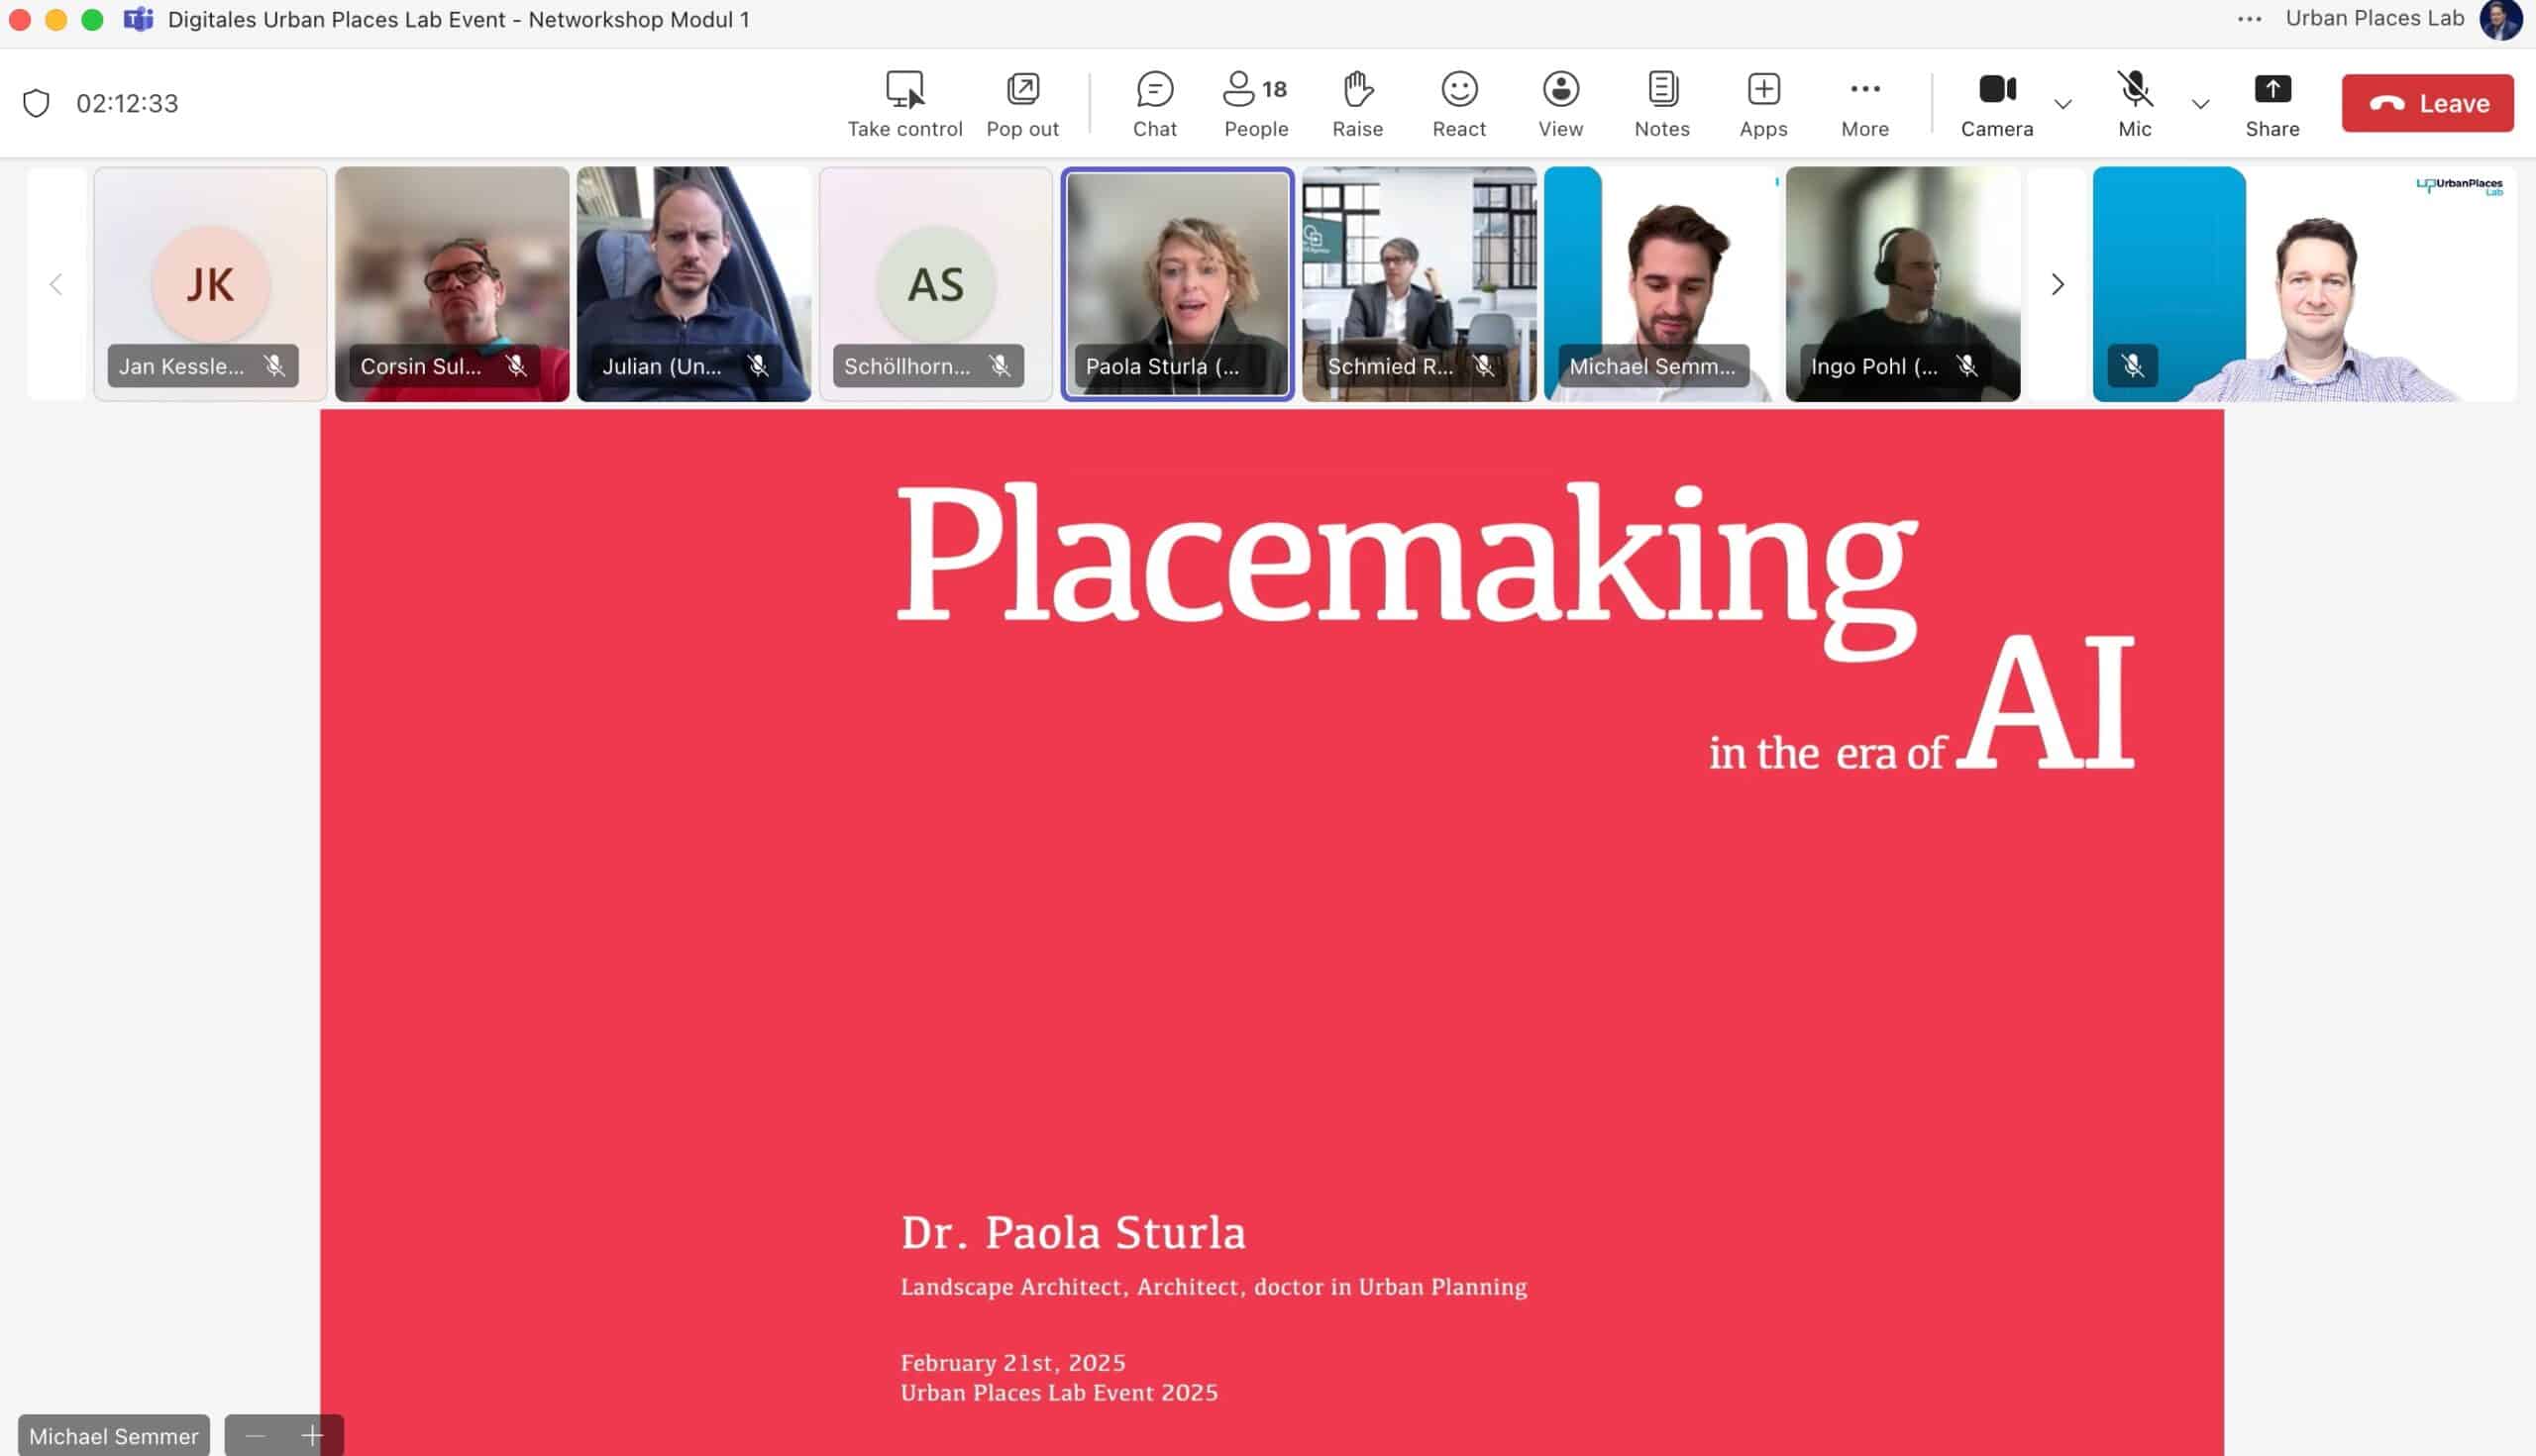The image size is (2536, 1456).
Task: Zoom in shared content with plus button
Action: click(312, 1436)
